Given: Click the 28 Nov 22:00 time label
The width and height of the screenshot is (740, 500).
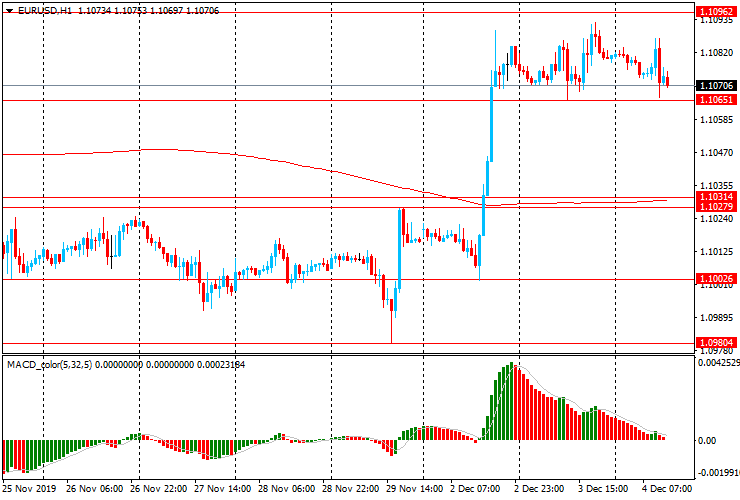Looking at the screenshot, I should tap(351, 488).
